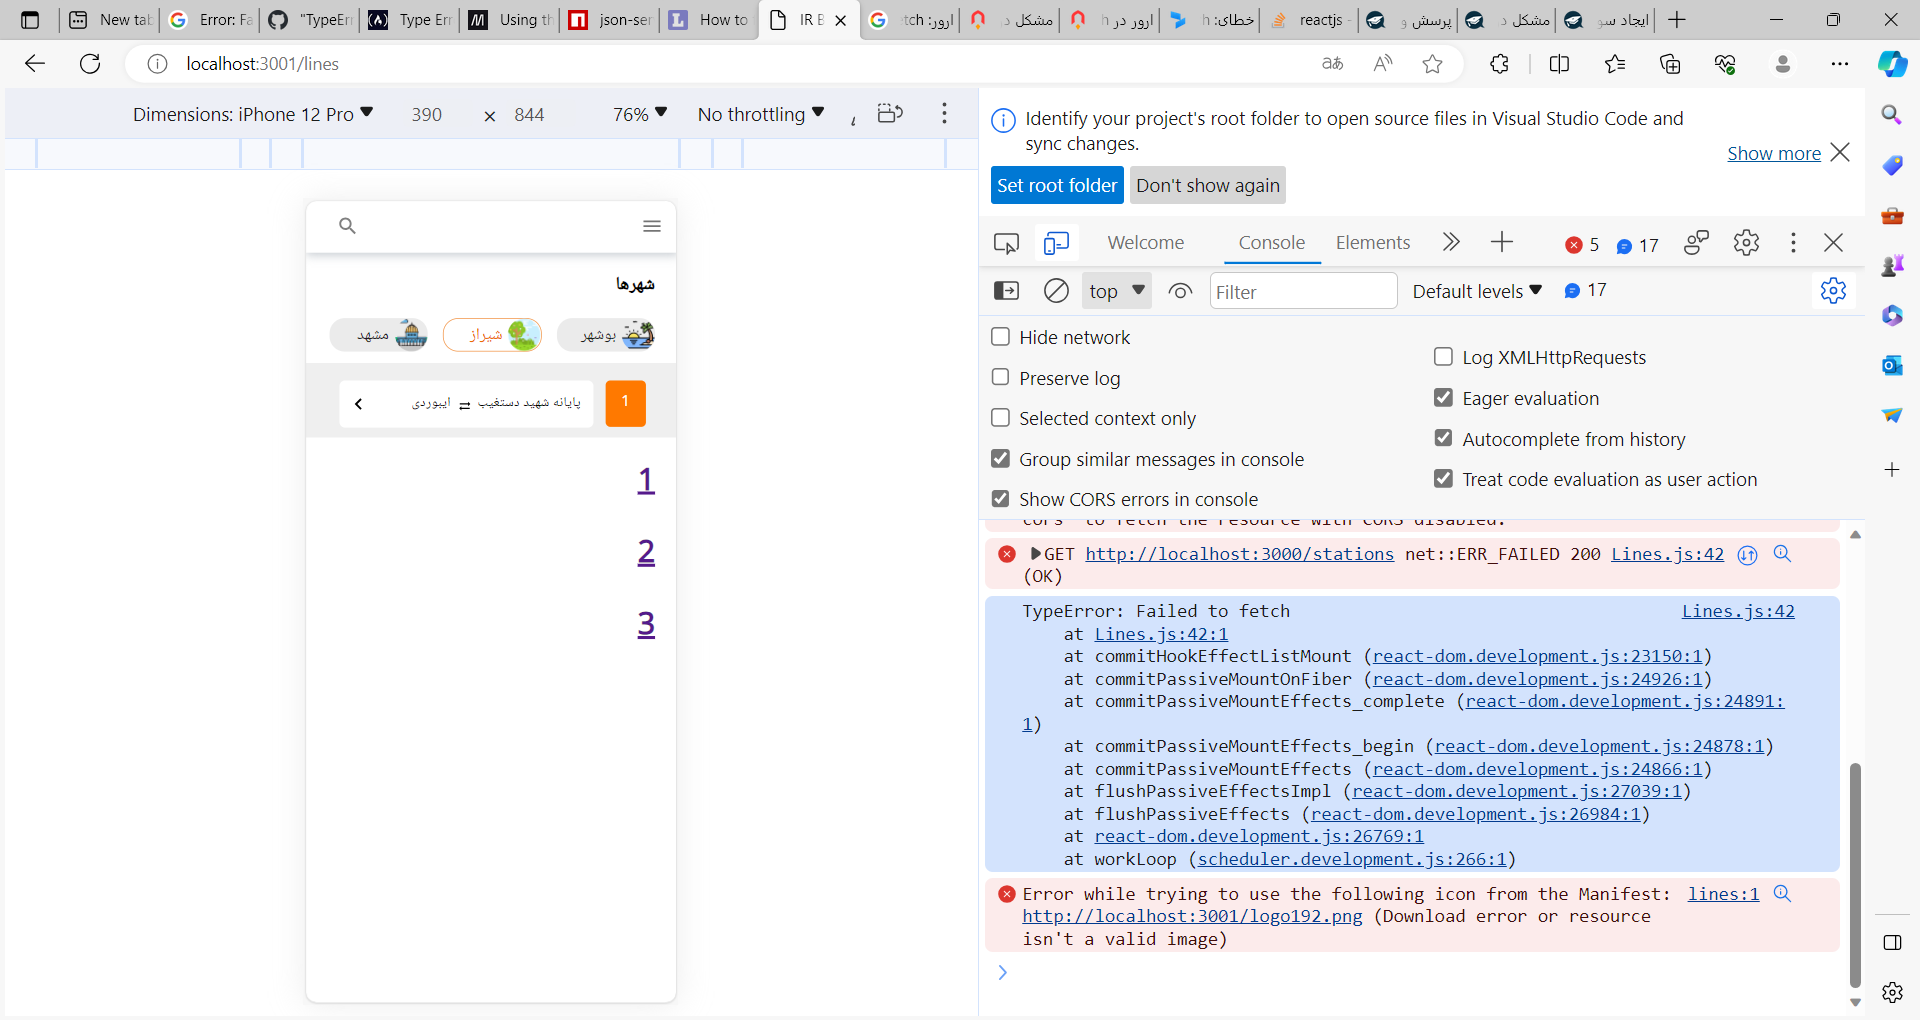Show console sidebar panel icon

click(1006, 291)
